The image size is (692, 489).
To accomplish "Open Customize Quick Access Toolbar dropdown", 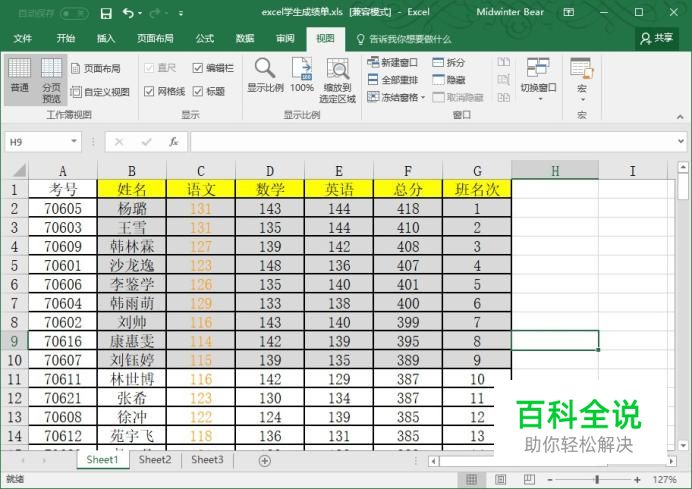I will 181,14.
